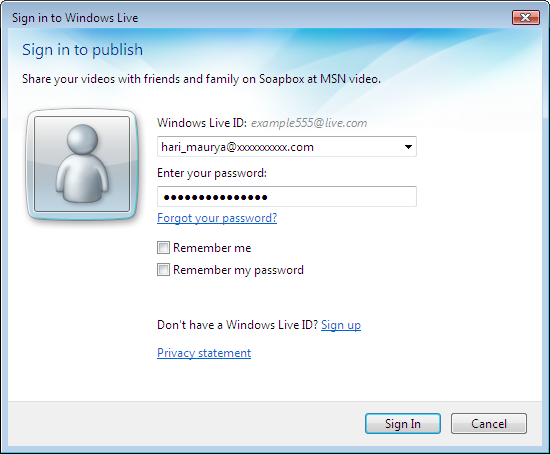
Task: Click the Cancel button
Action: coord(489,423)
